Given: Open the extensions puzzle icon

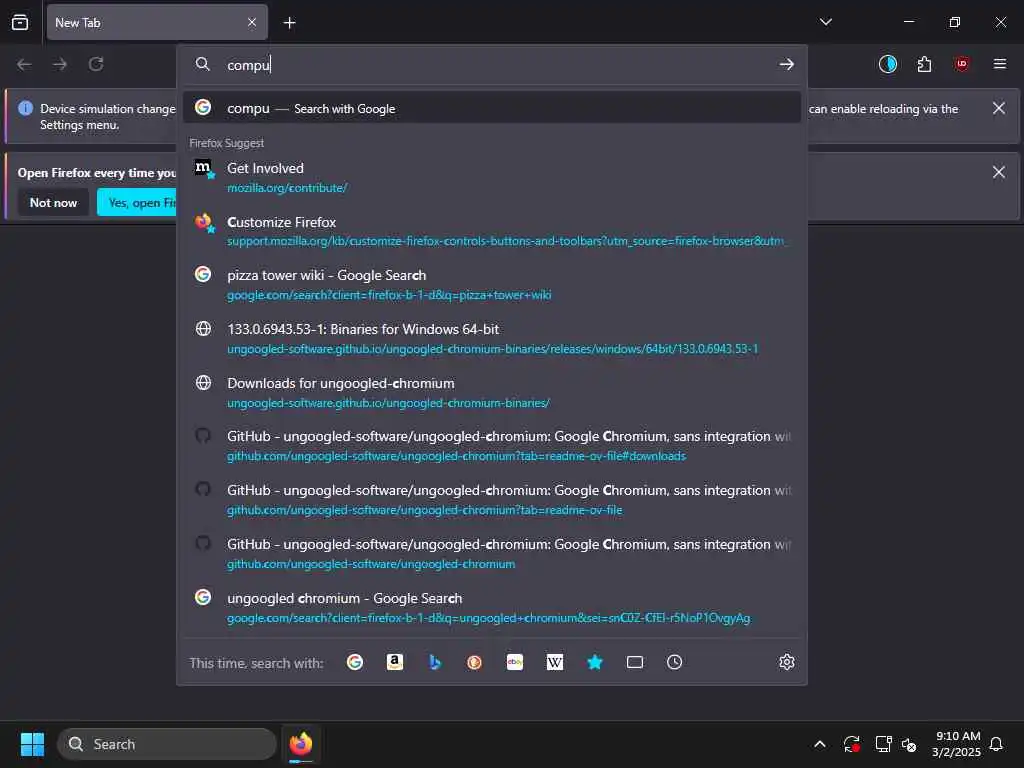Looking at the screenshot, I should coord(924,64).
